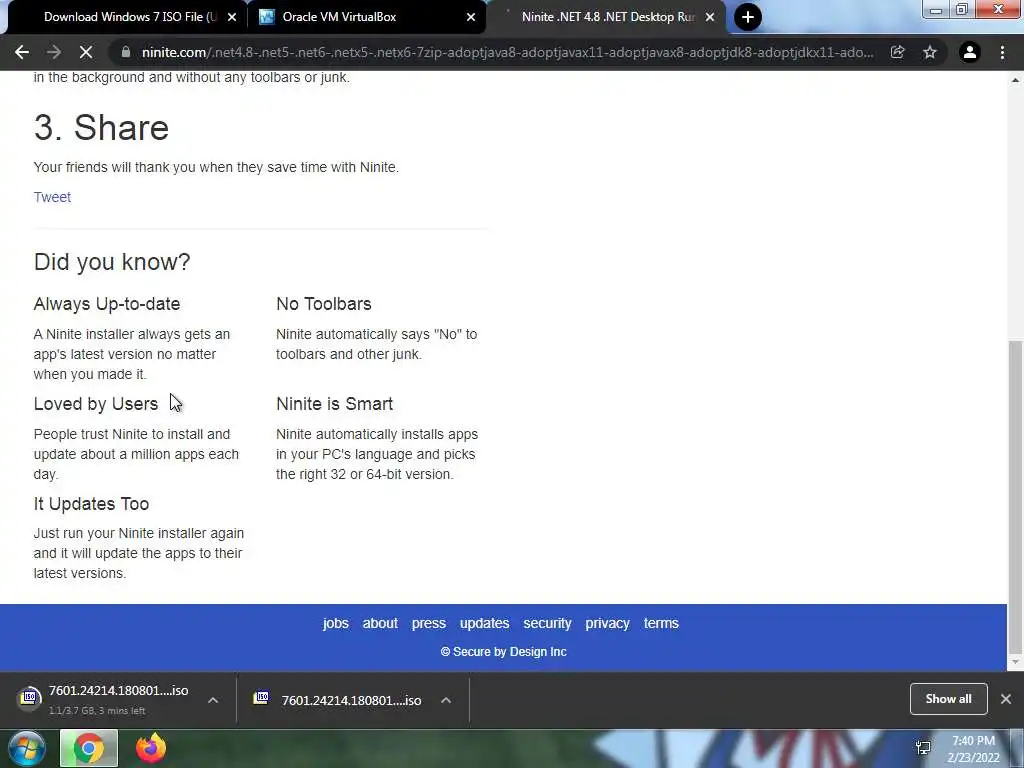Click the network icon in system tray
1024x768 pixels.
pyautogui.click(x=923, y=748)
